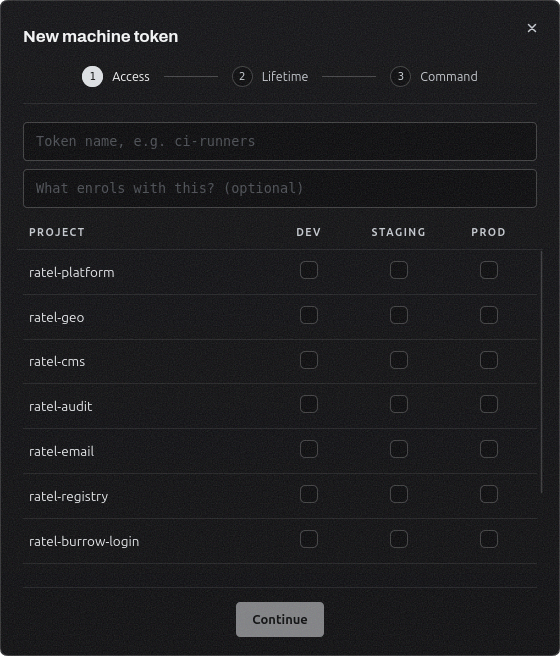Check ratel-burrow-login PROD checkbox
The width and height of the screenshot is (560, 656).
point(488,539)
